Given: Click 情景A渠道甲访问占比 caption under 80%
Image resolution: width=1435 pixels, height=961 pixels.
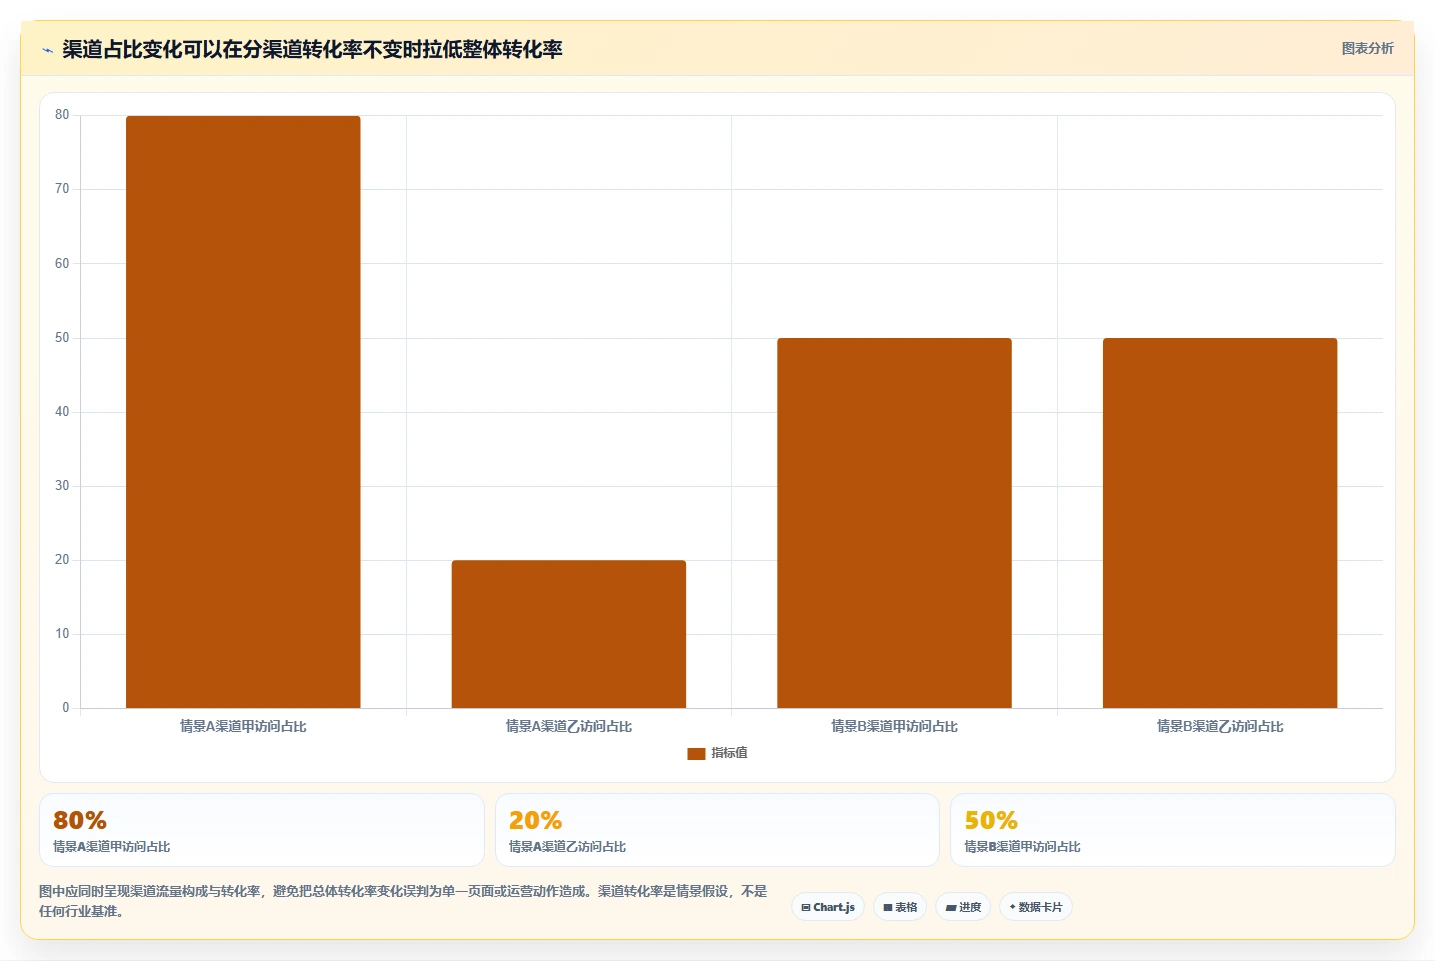Looking at the screenshot, I should [112, 847].
